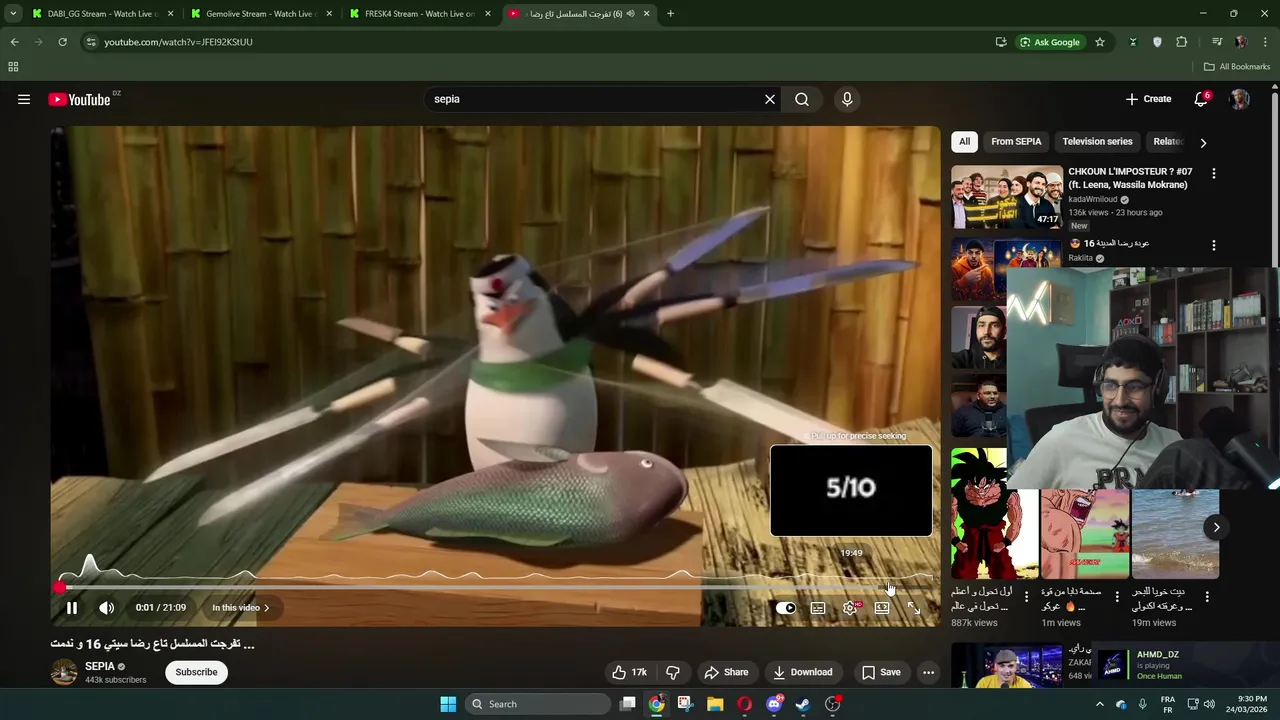1280x720 pixels.
Task: Run search with the magnifier button
Action: click(x=802, y=99)
